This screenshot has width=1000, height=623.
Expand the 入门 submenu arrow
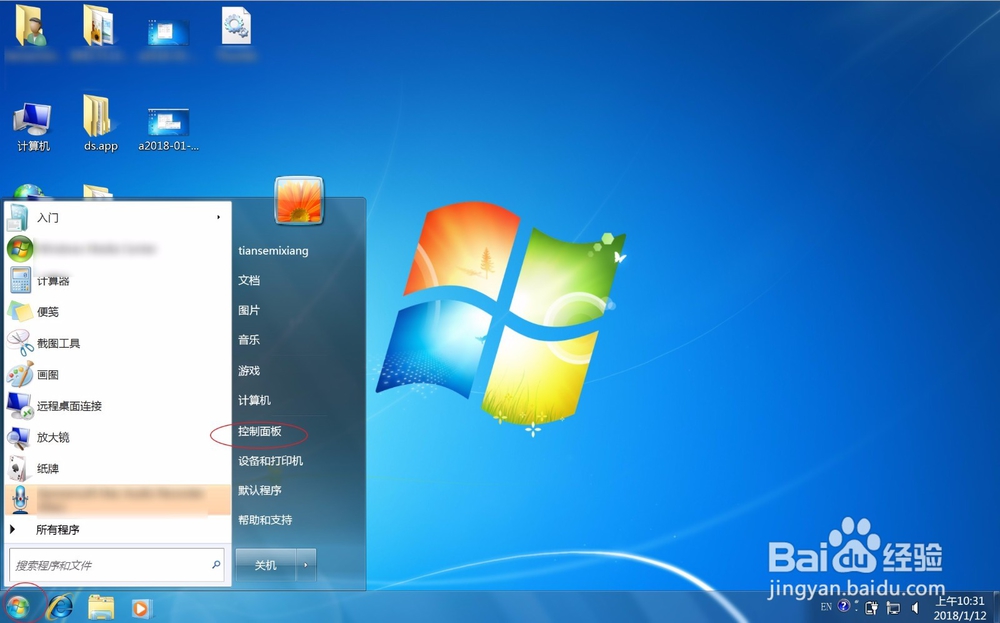[218, 217]
